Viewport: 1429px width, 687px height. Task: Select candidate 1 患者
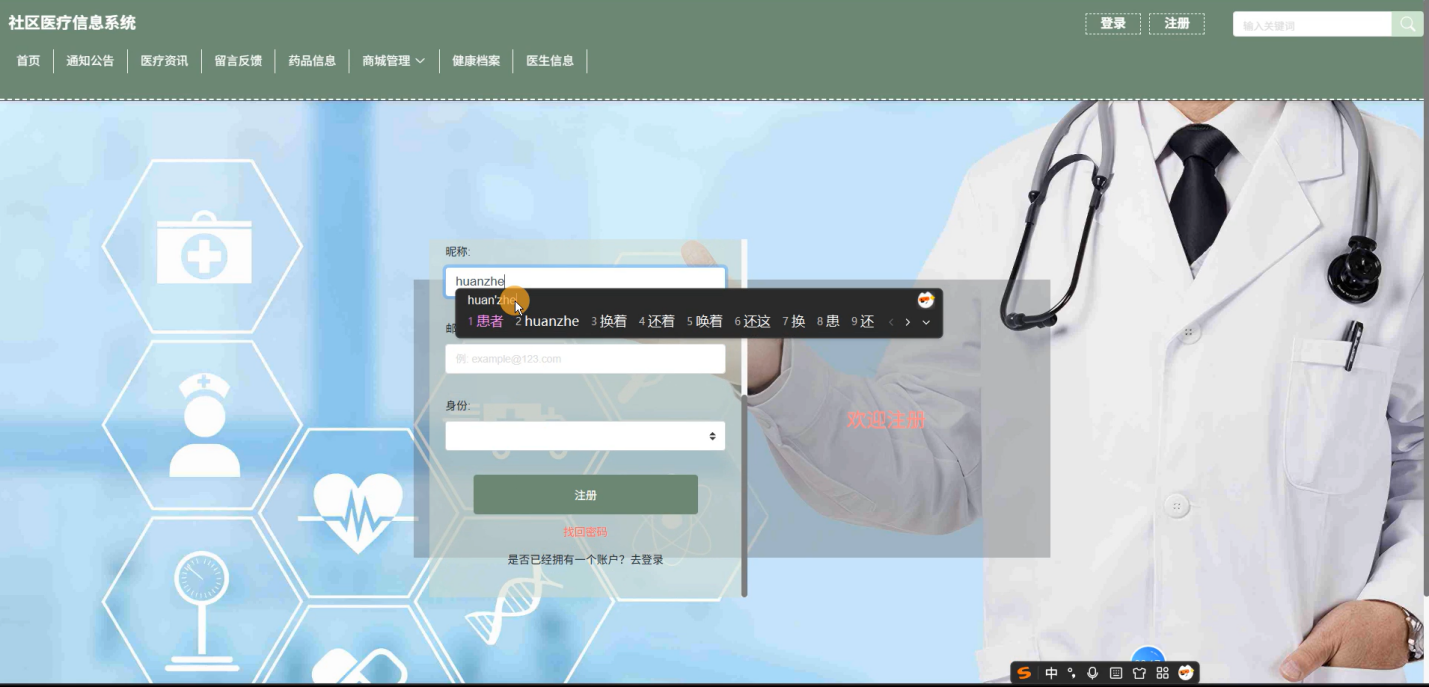[486, 322]
